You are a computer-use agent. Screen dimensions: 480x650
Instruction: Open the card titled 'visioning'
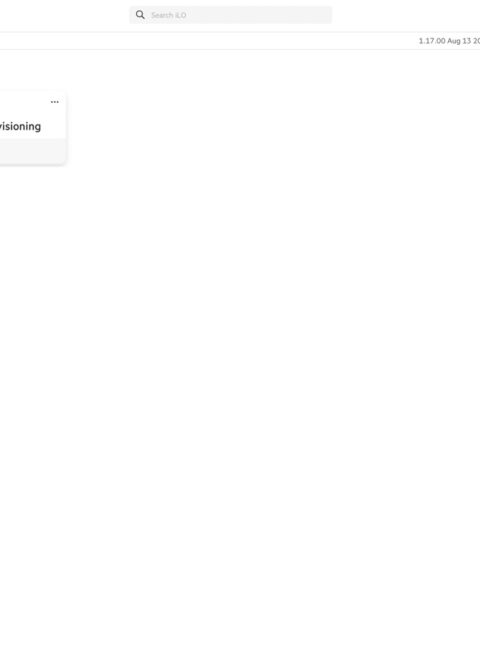click(x=20, y=126)
